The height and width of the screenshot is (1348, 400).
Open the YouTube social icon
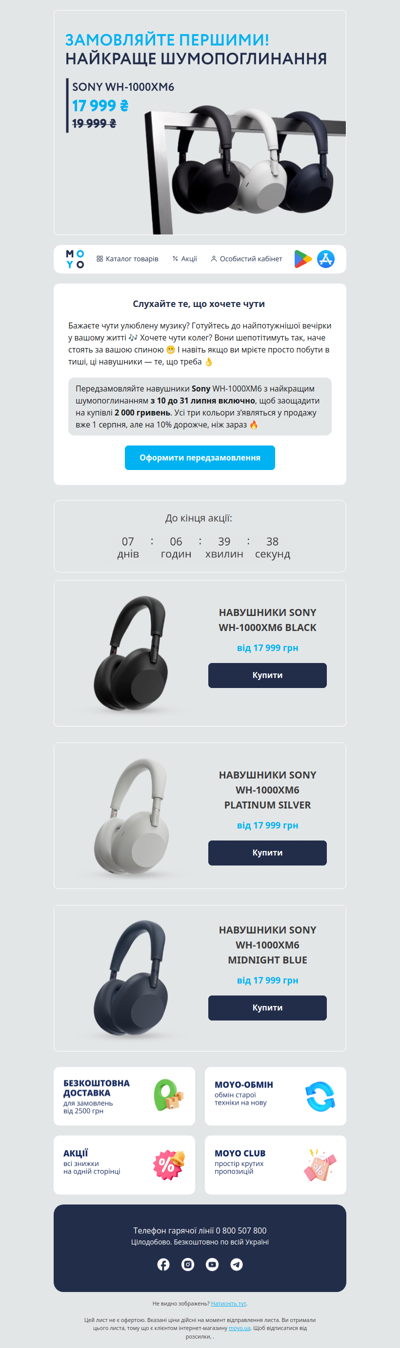tap(212, 1264)
